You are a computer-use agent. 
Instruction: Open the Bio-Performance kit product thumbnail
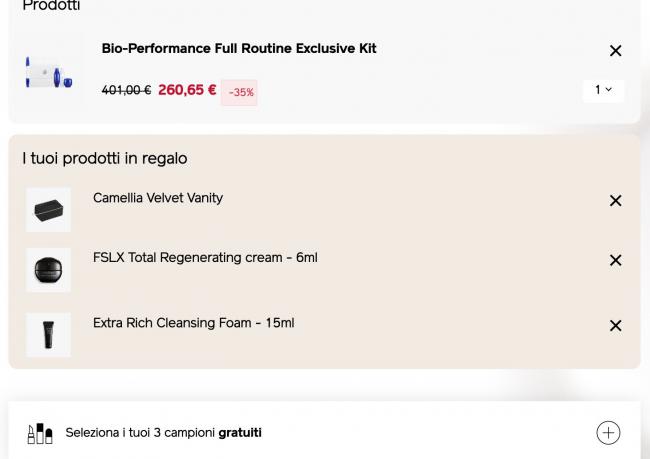49,72
